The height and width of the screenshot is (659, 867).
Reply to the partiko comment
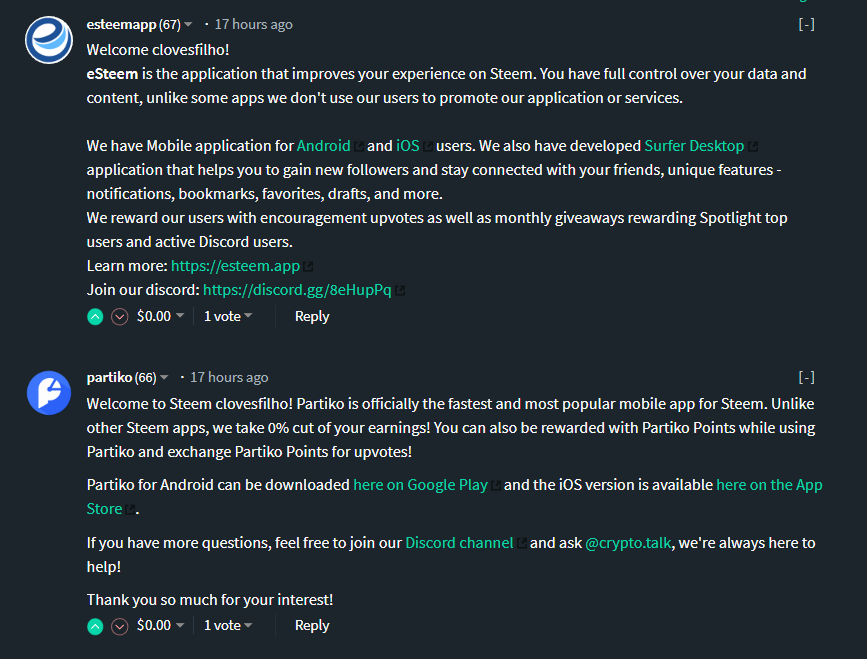pos(312,625)
